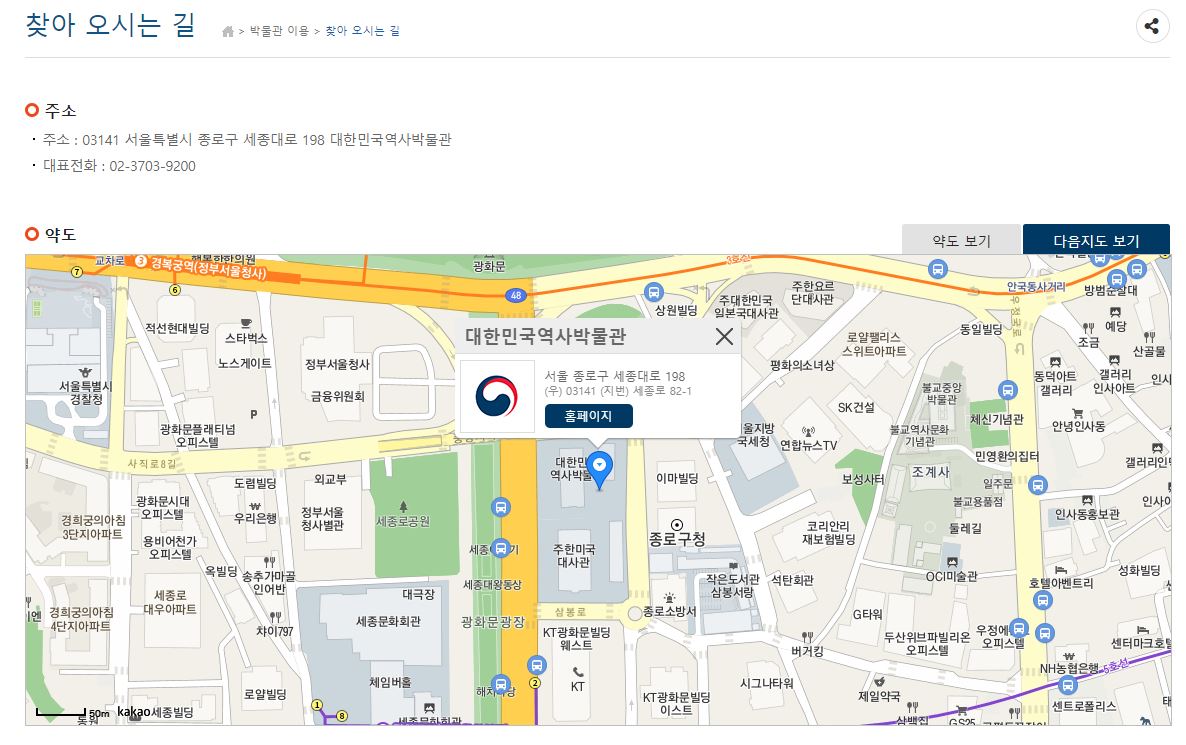Click the museum logo thumbnail in popup
This screenshot has width=1186, height=745.
tap(497, 396)
